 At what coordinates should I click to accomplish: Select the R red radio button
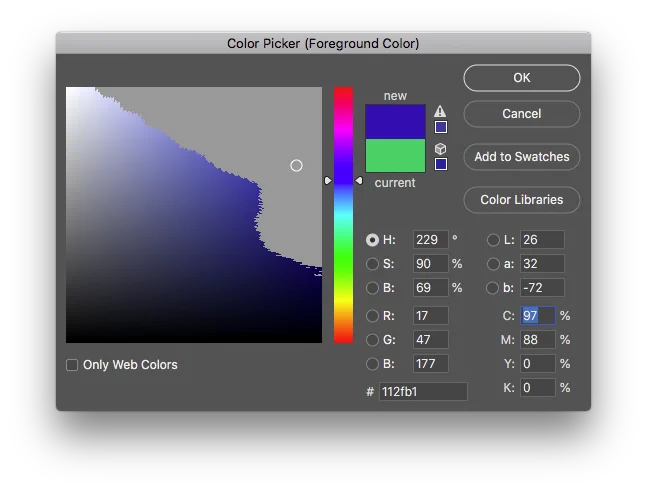(x=372, y=316)
